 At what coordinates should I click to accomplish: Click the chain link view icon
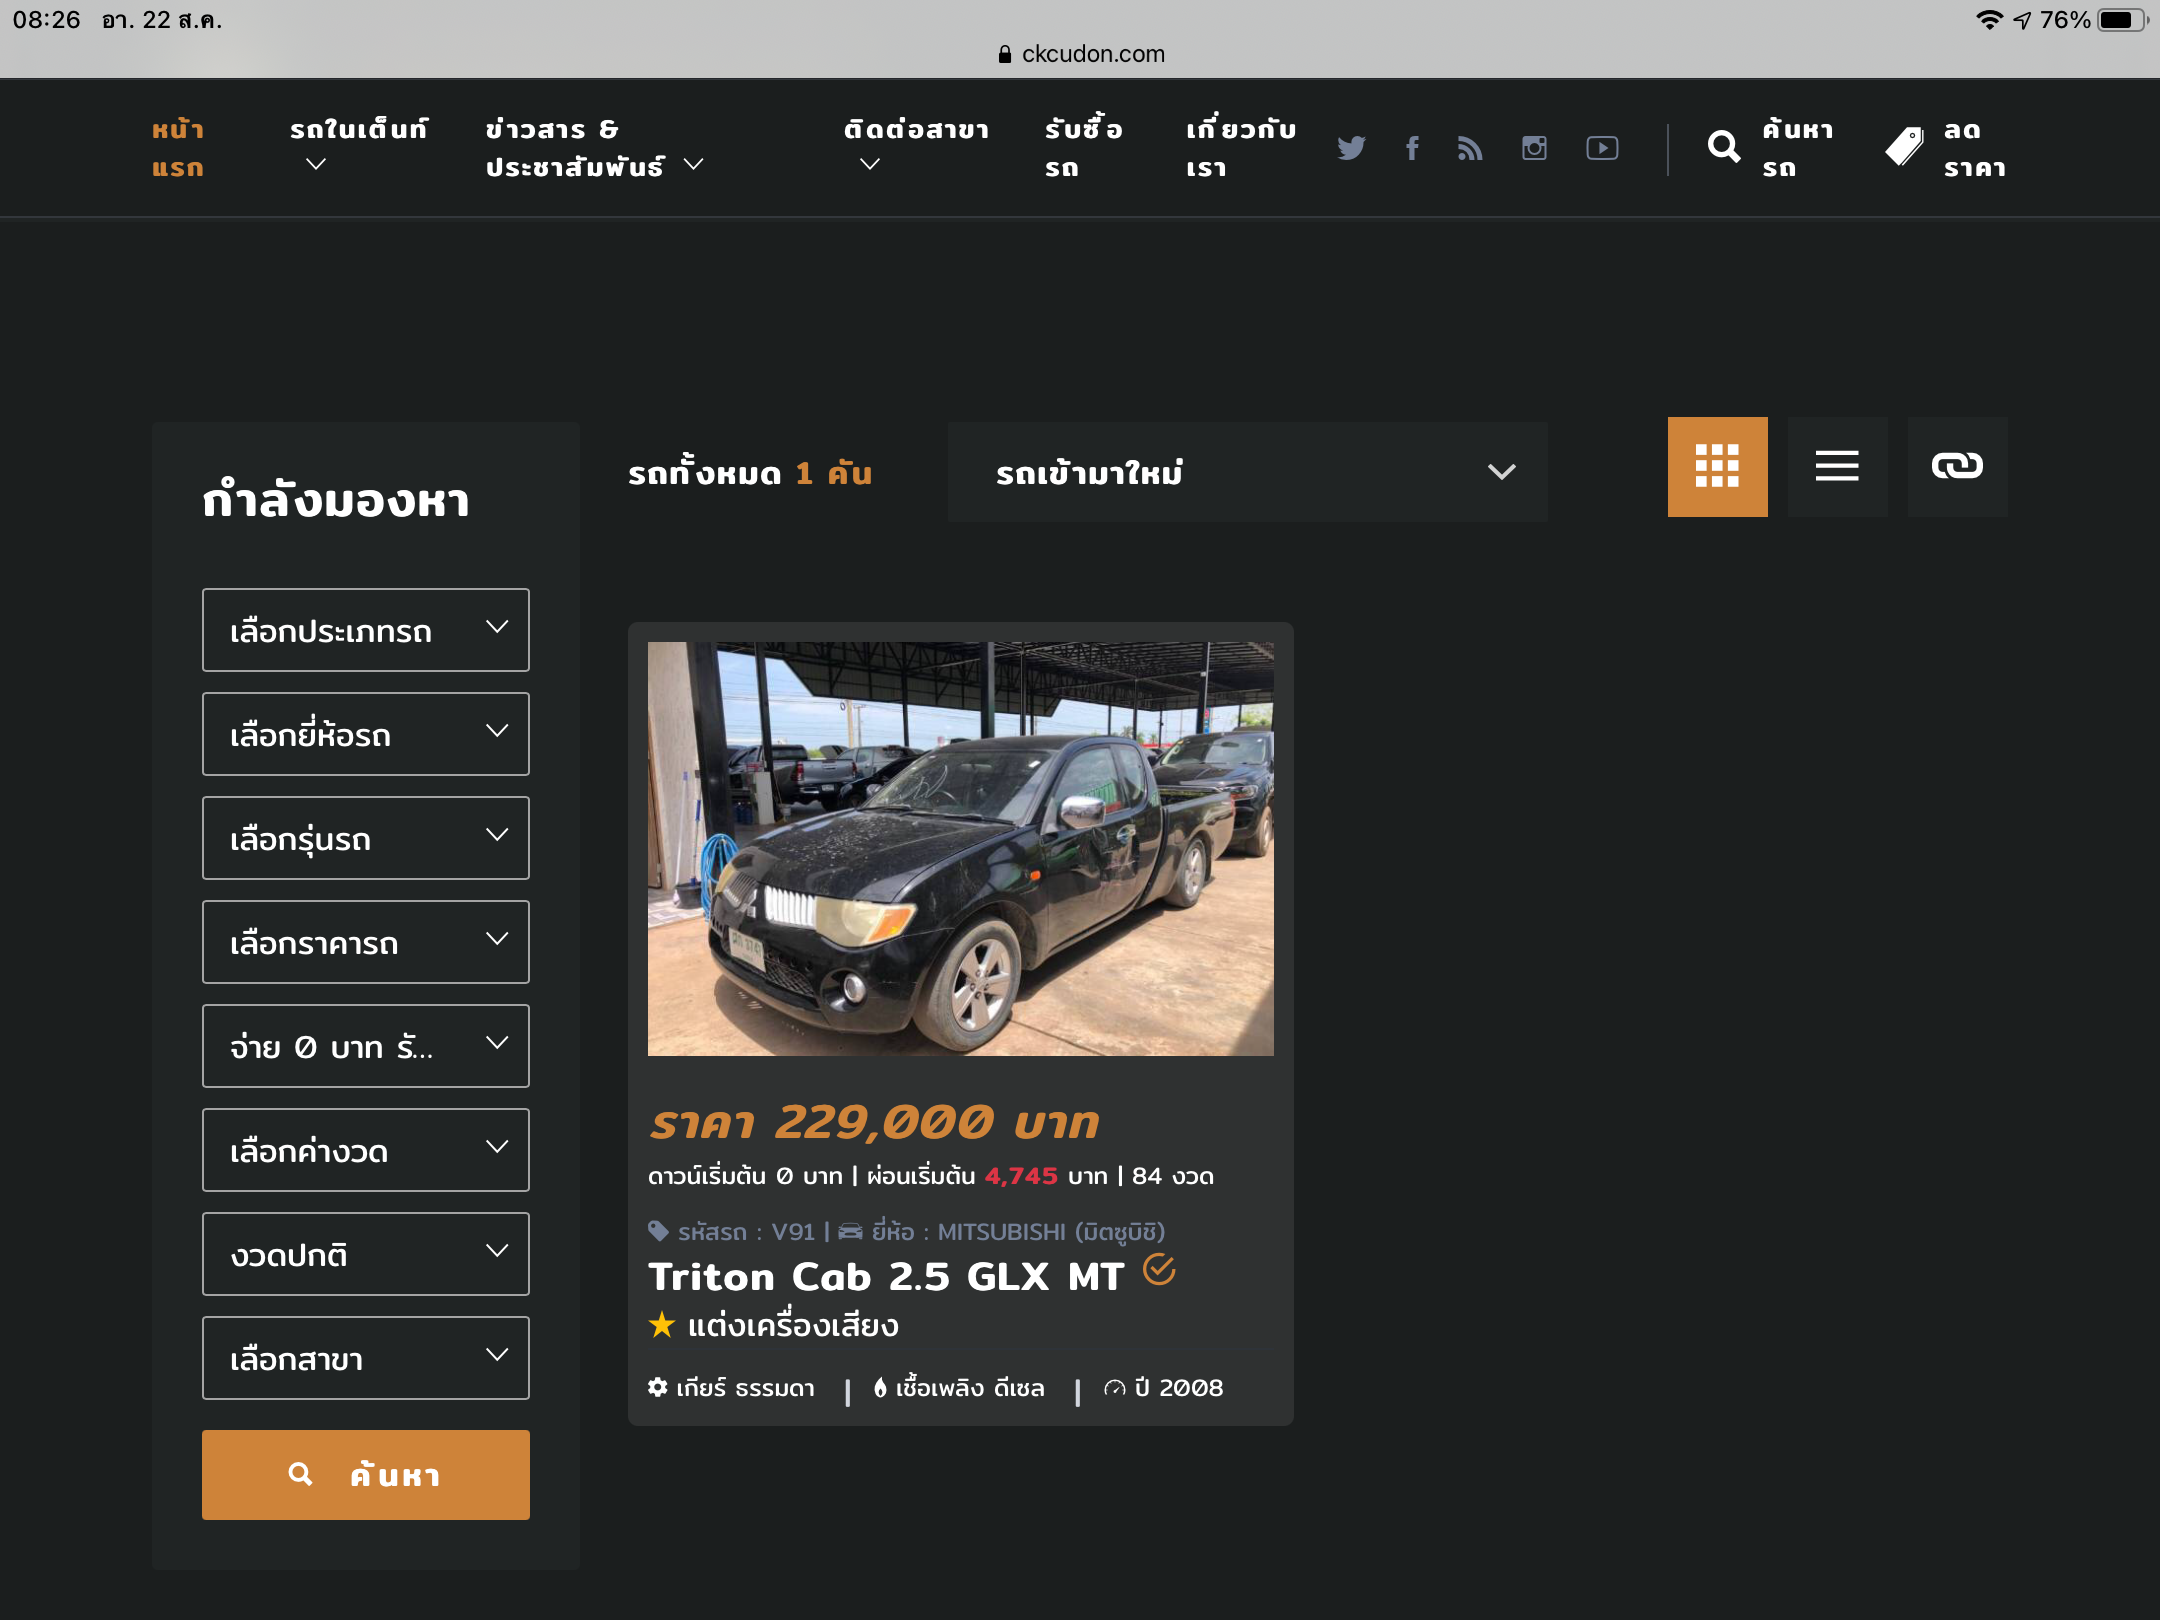[x=1957, y=466]
